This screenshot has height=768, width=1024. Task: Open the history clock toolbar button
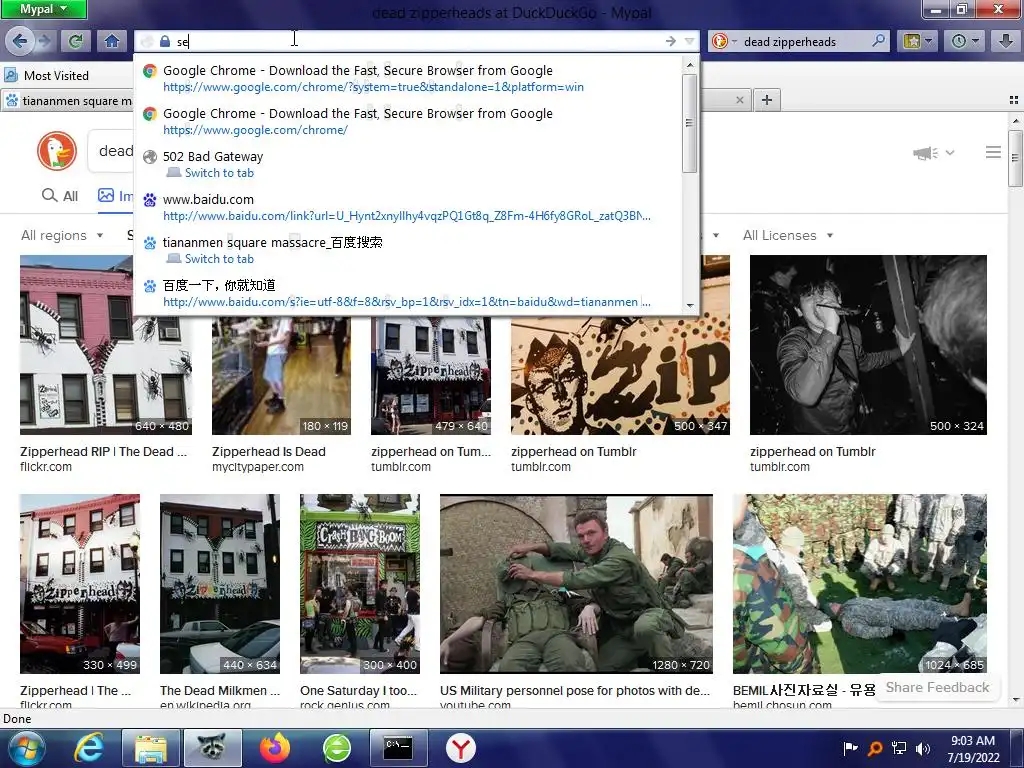tap(965, 41)
